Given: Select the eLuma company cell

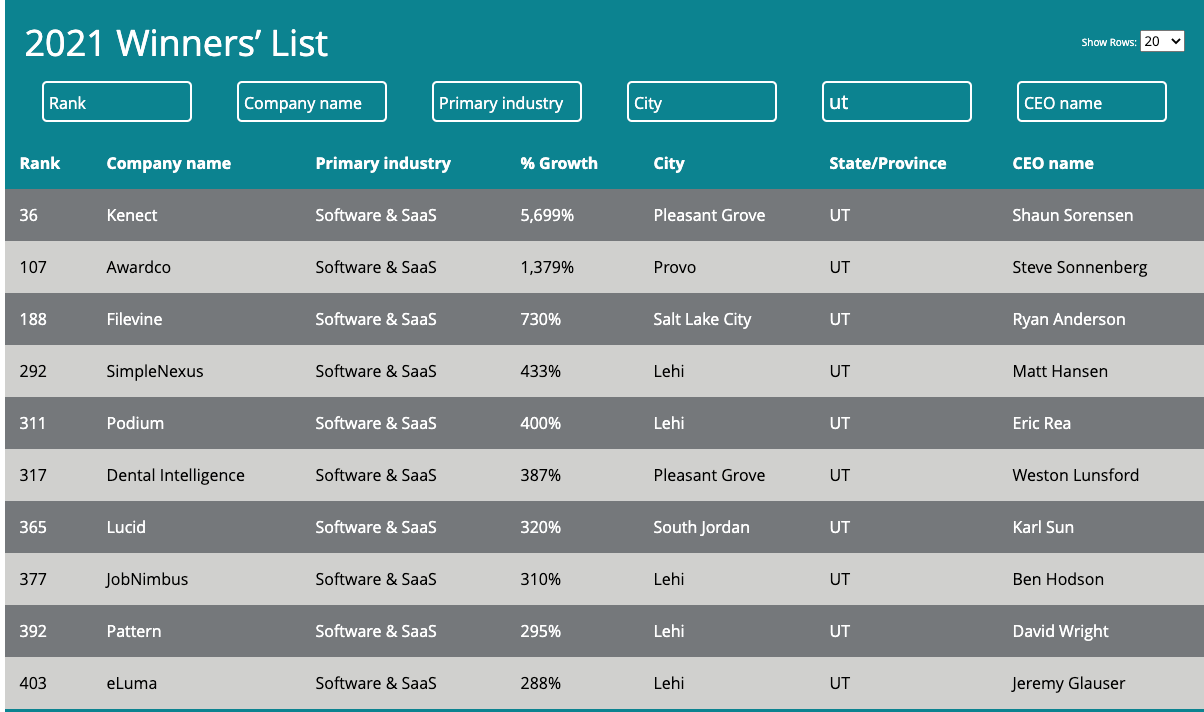Looking at the screenshot, I should tap(132, 683).
